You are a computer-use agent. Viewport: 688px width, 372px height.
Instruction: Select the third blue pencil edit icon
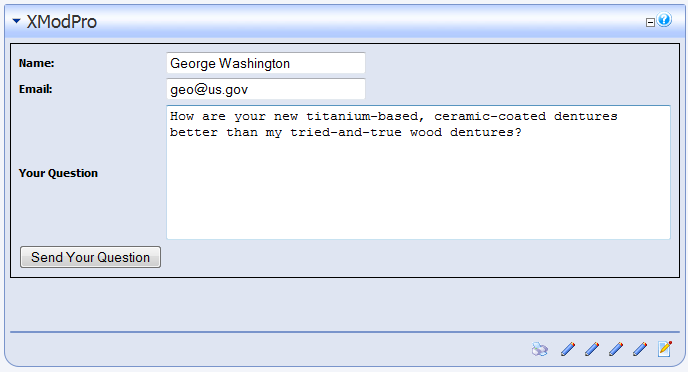pyautogui.click(x=616, y=349)
